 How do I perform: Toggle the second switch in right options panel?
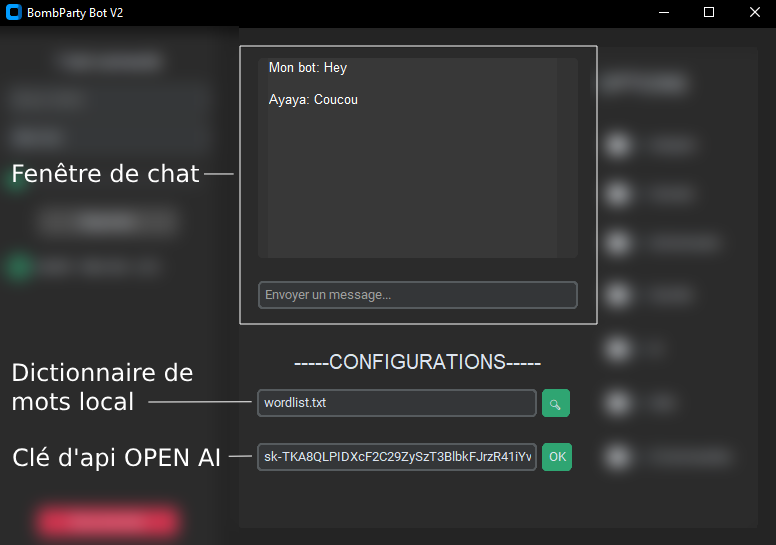point(620,195)
